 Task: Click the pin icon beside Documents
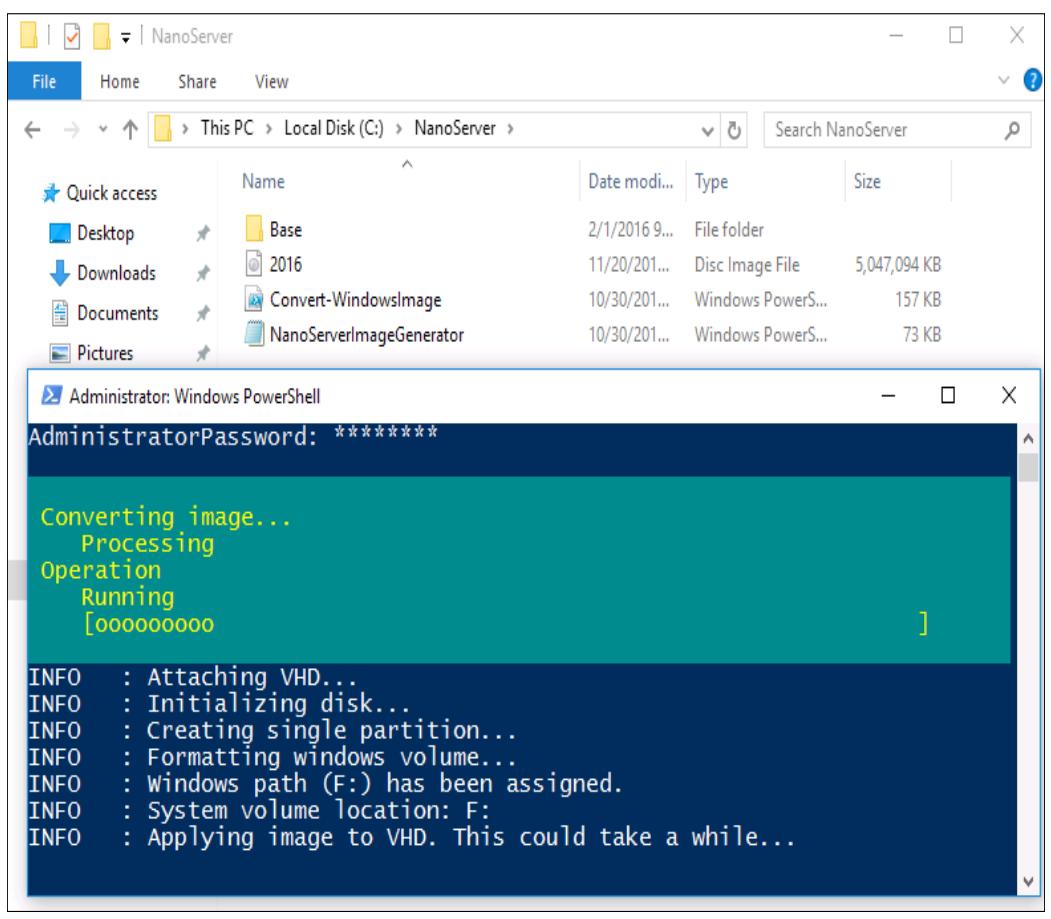(203, 313)
